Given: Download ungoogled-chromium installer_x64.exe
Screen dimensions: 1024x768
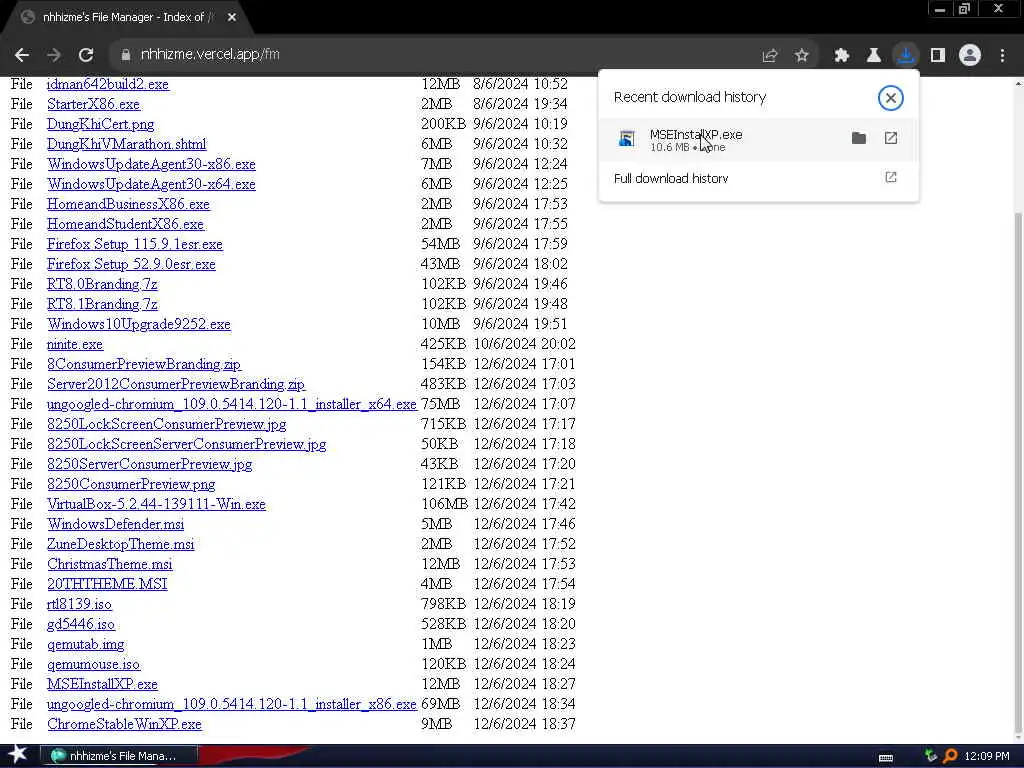Looking at the screenshot, I should coord(231,404).
